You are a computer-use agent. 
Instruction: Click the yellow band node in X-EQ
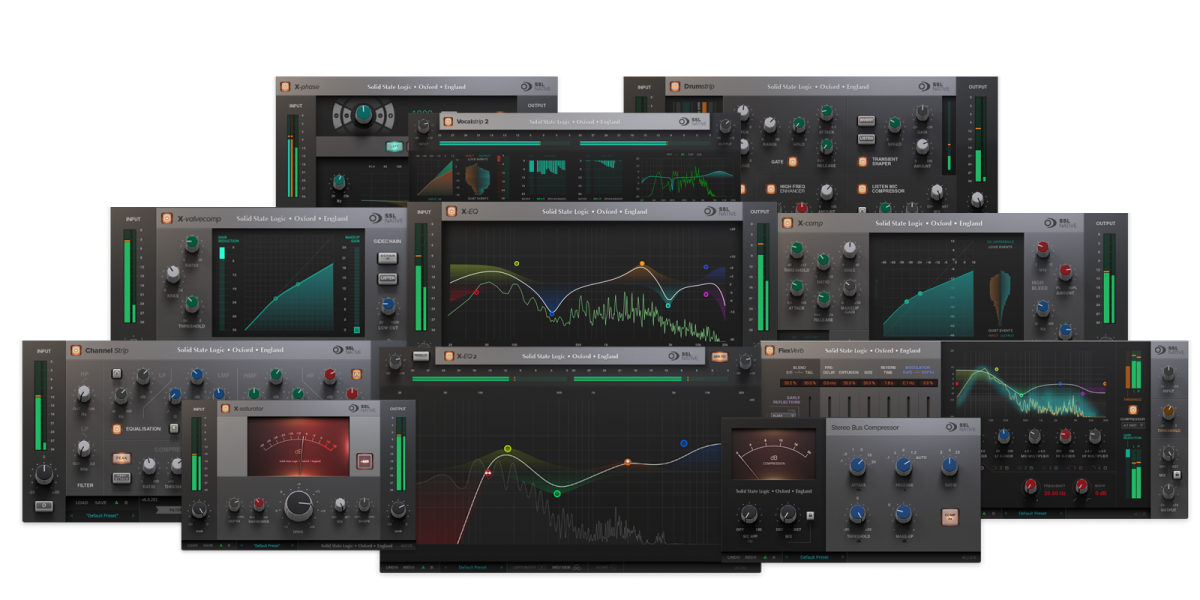pos(516,264)
